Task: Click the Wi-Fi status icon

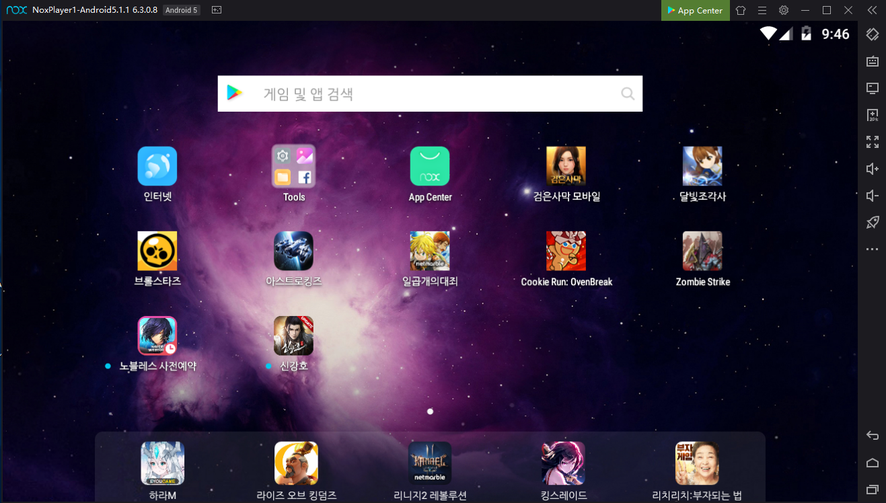Action: tap(768, 33)
